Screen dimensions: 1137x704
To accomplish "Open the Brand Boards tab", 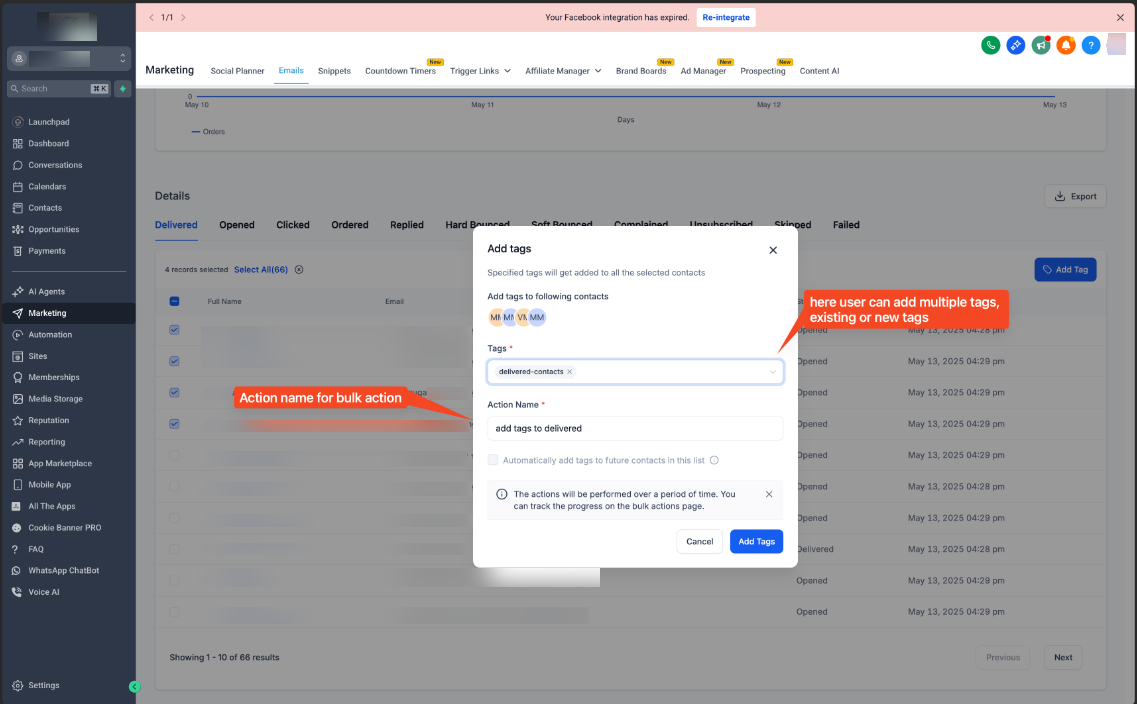I will [x=641, y=71].
